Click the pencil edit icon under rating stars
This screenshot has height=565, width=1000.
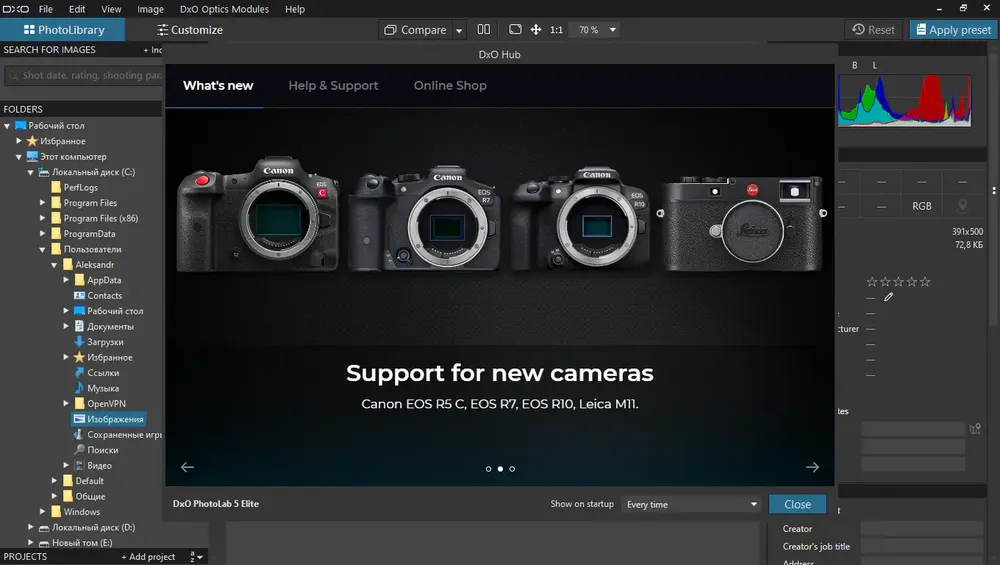[x=888, y=297]
